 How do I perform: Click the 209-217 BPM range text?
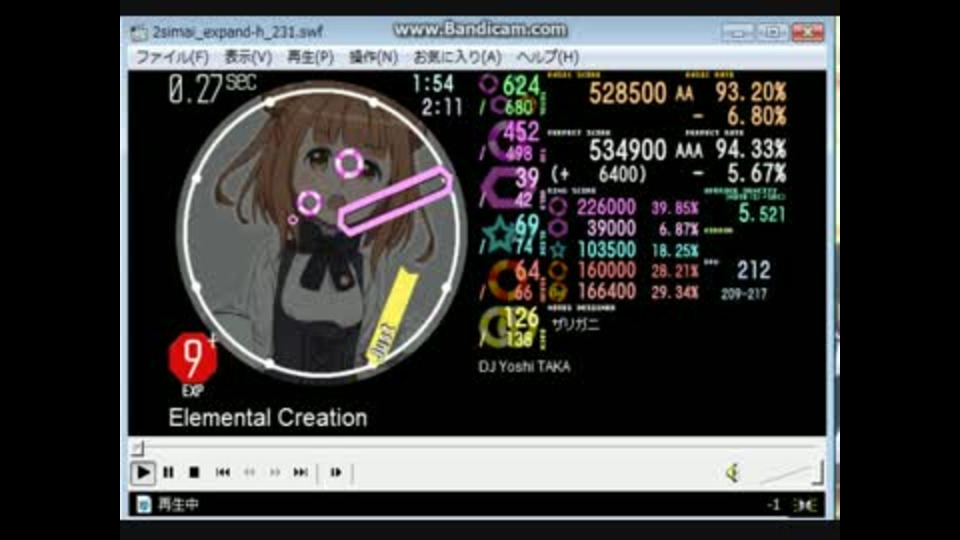pyautogui.click(x=743, y=294)
